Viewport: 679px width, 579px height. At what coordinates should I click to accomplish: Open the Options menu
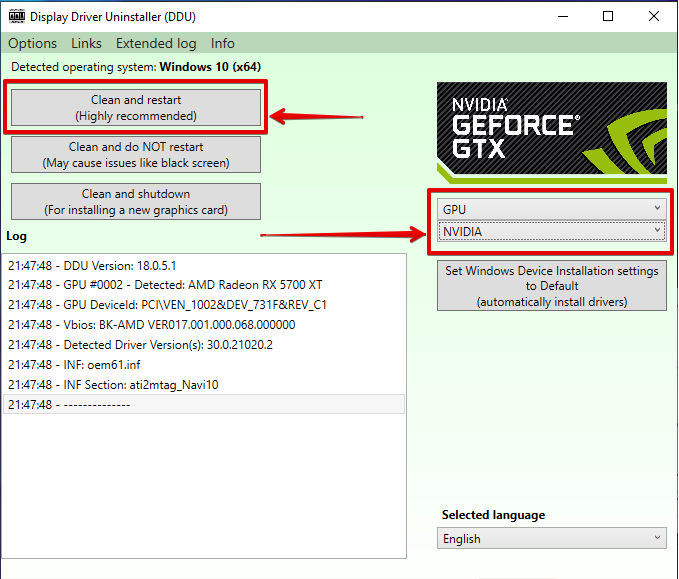click(32, 43)
